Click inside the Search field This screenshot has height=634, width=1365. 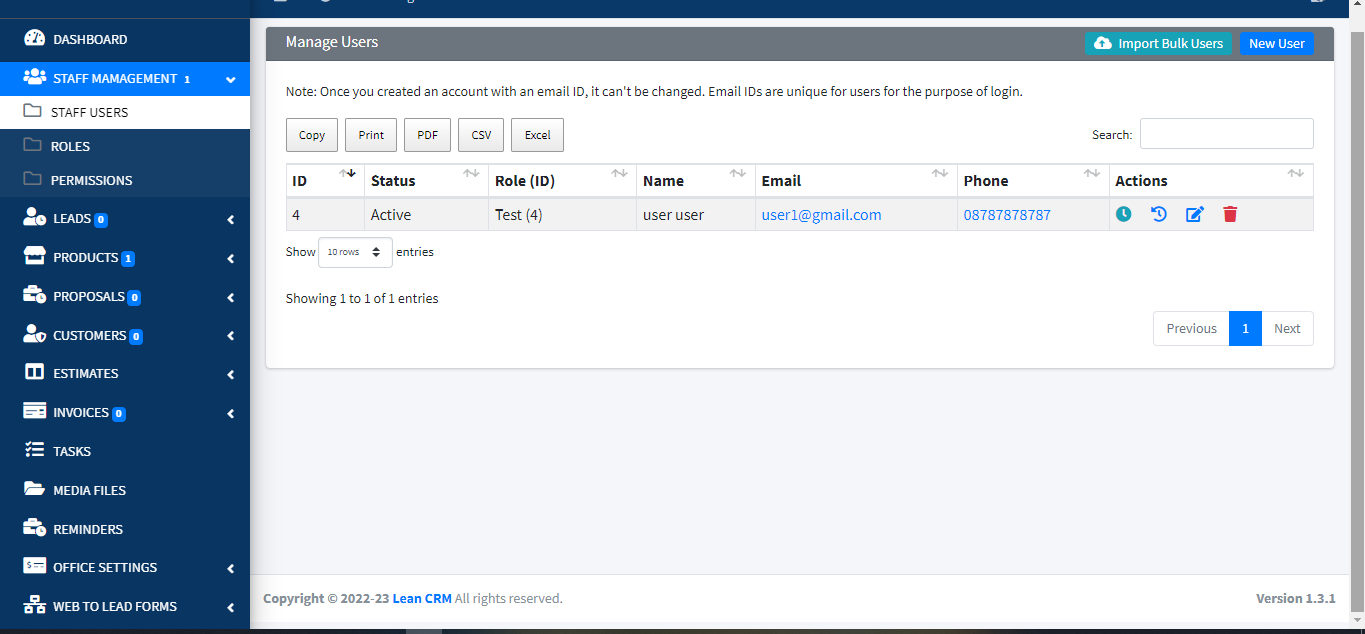pyautogui.click(x=1226, y=133)
